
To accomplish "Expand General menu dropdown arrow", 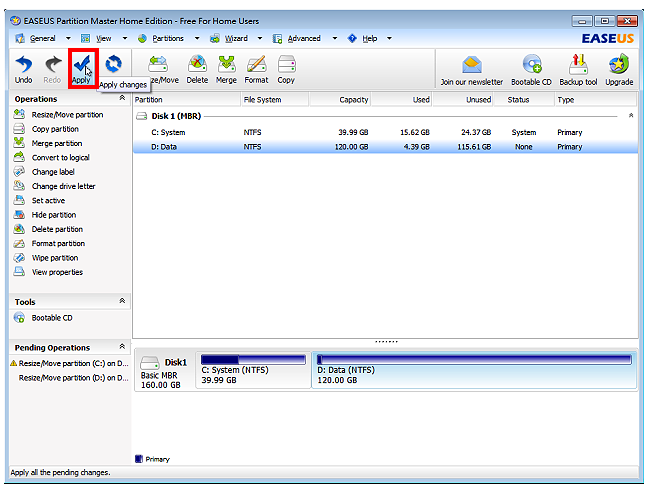I will [68, 38].
